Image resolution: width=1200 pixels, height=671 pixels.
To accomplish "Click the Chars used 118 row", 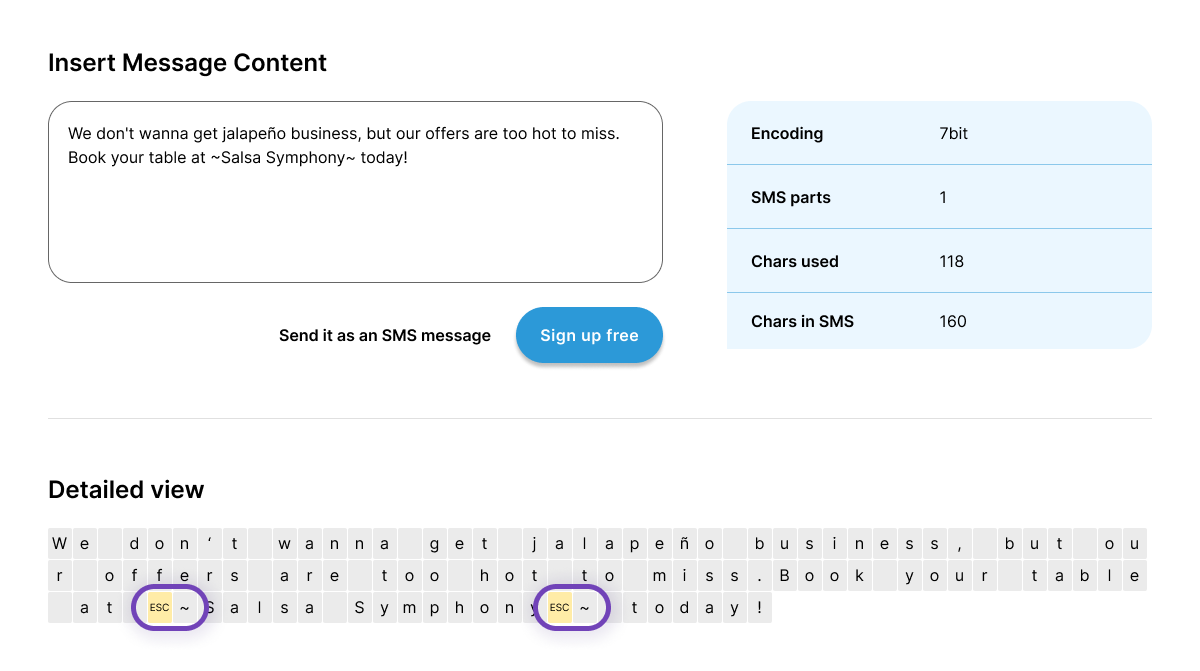I will pyautogui.click(x=939, y=261).
